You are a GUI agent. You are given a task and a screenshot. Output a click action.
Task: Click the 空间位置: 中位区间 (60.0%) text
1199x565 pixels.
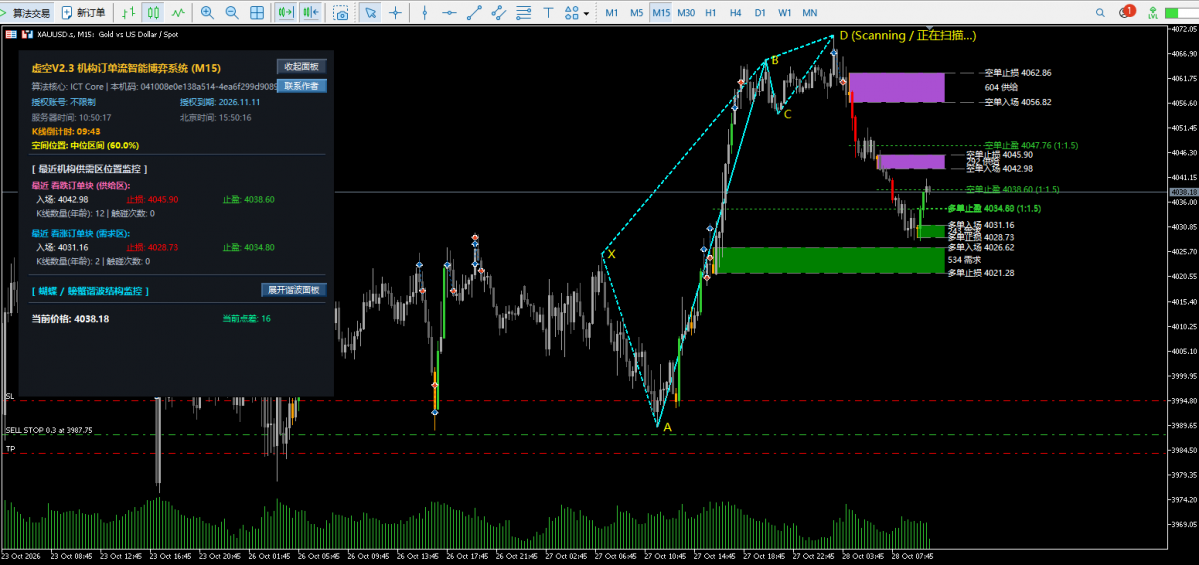85,144
